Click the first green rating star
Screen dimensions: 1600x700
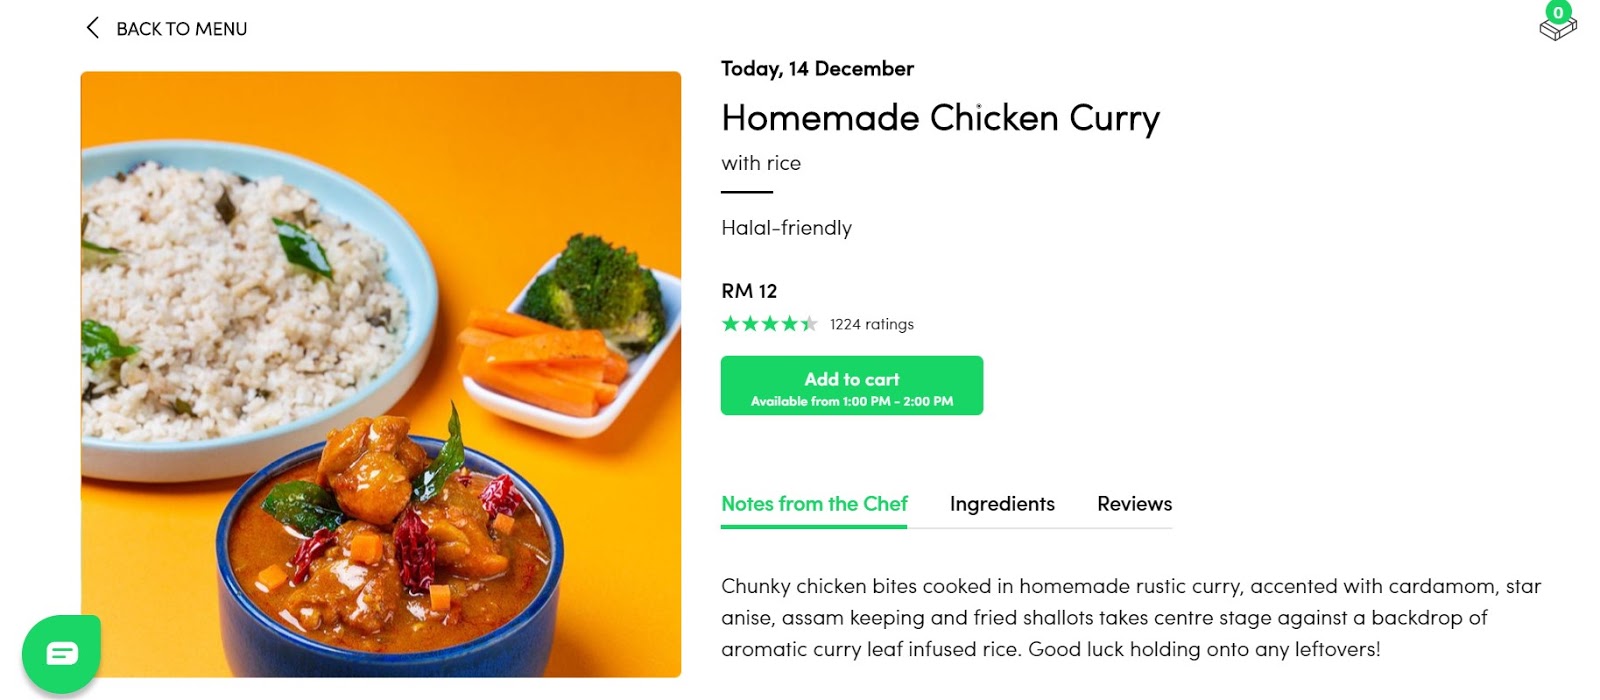(731, 324)
